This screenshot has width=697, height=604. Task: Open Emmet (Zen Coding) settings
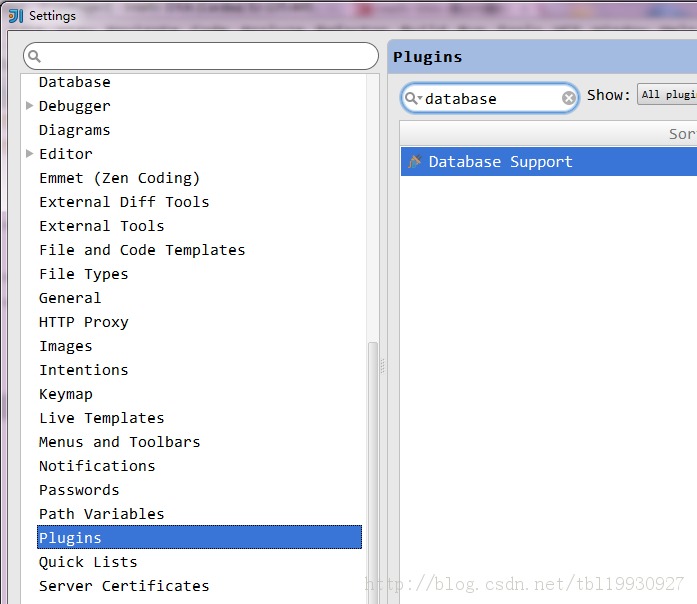tap(120, 178)
